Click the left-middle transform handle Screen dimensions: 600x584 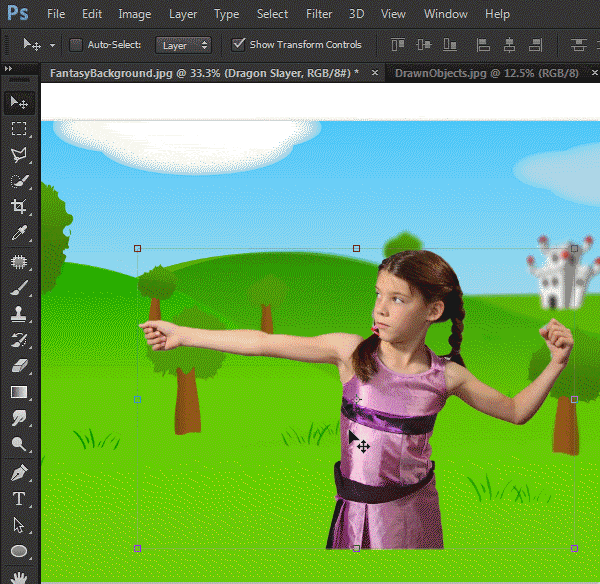(x=137, y=400)
